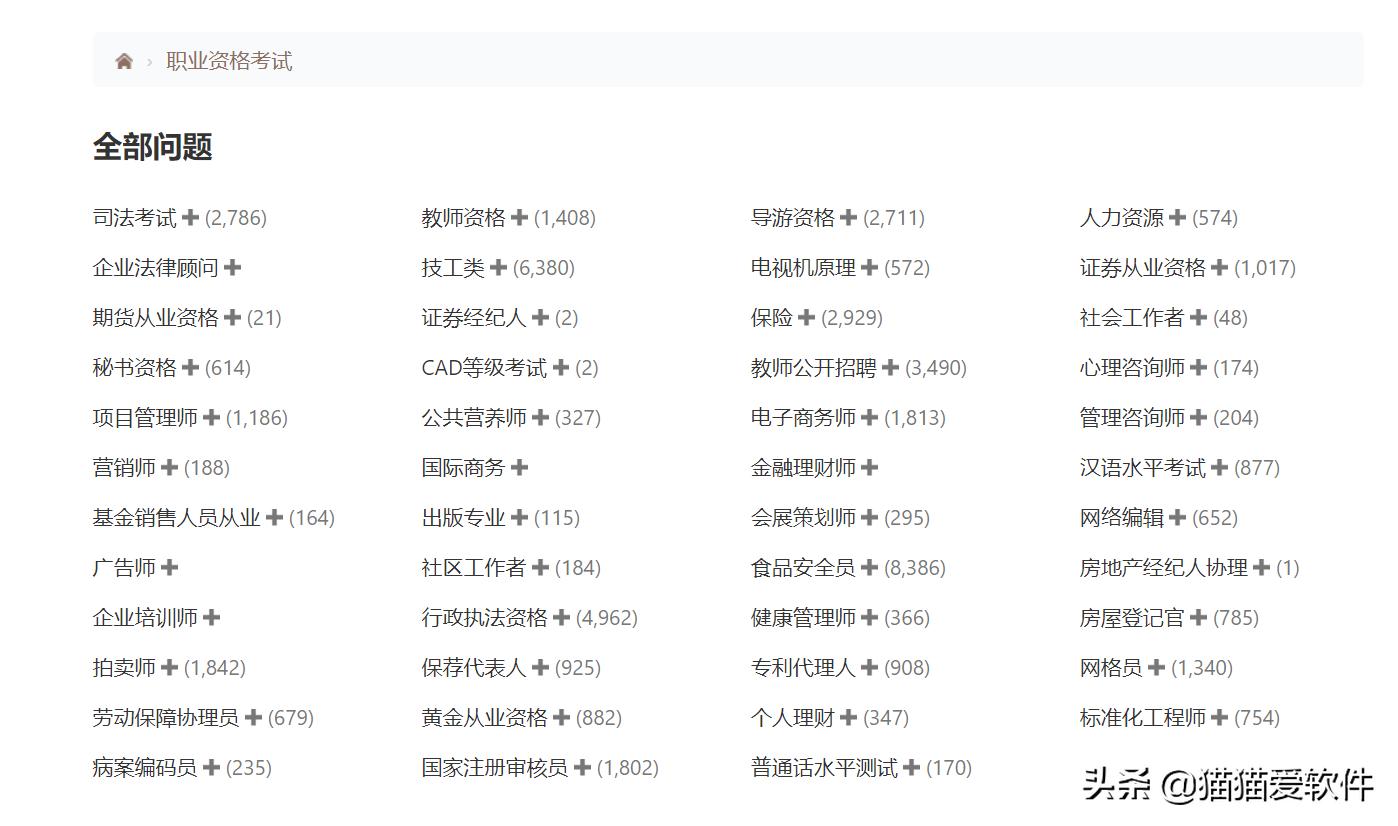
Task: Click the home icon in the breadcrumb
Action: [x=124, y=60]
